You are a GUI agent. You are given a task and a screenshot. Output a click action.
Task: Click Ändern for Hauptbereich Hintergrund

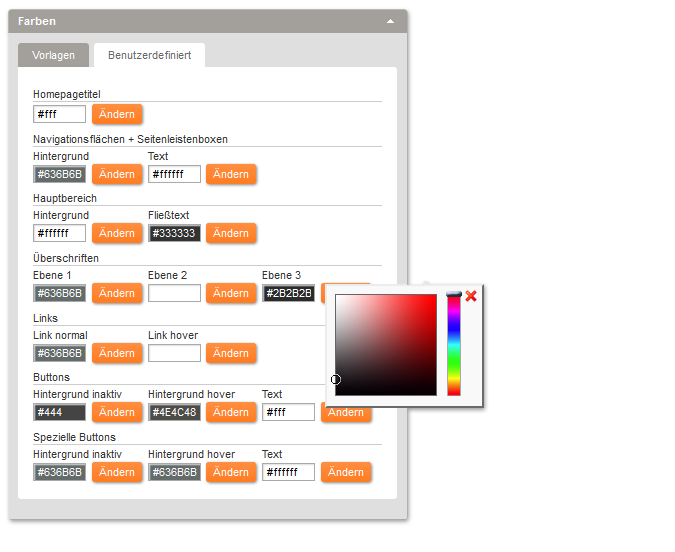point(117,233)
